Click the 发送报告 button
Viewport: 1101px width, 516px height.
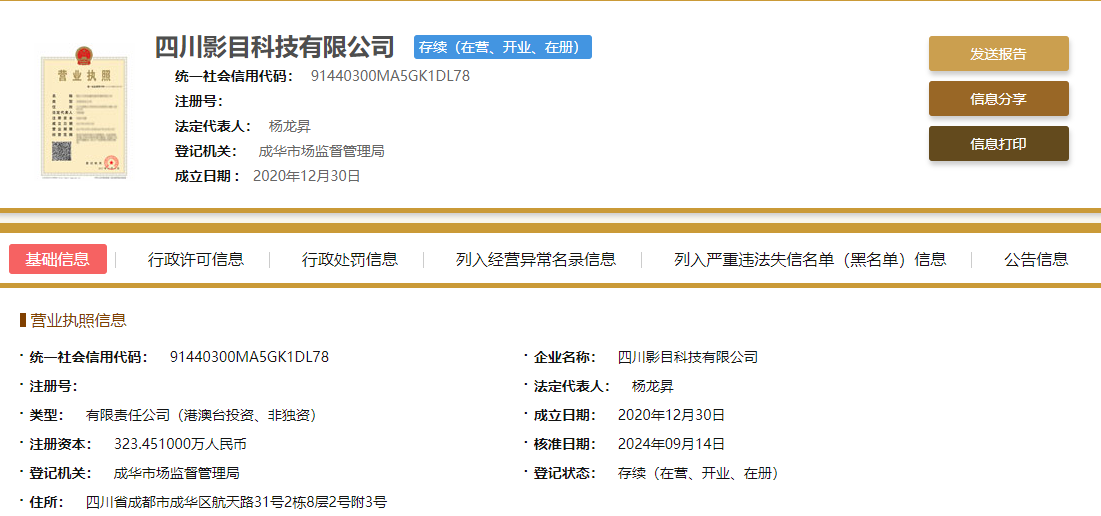998,54
